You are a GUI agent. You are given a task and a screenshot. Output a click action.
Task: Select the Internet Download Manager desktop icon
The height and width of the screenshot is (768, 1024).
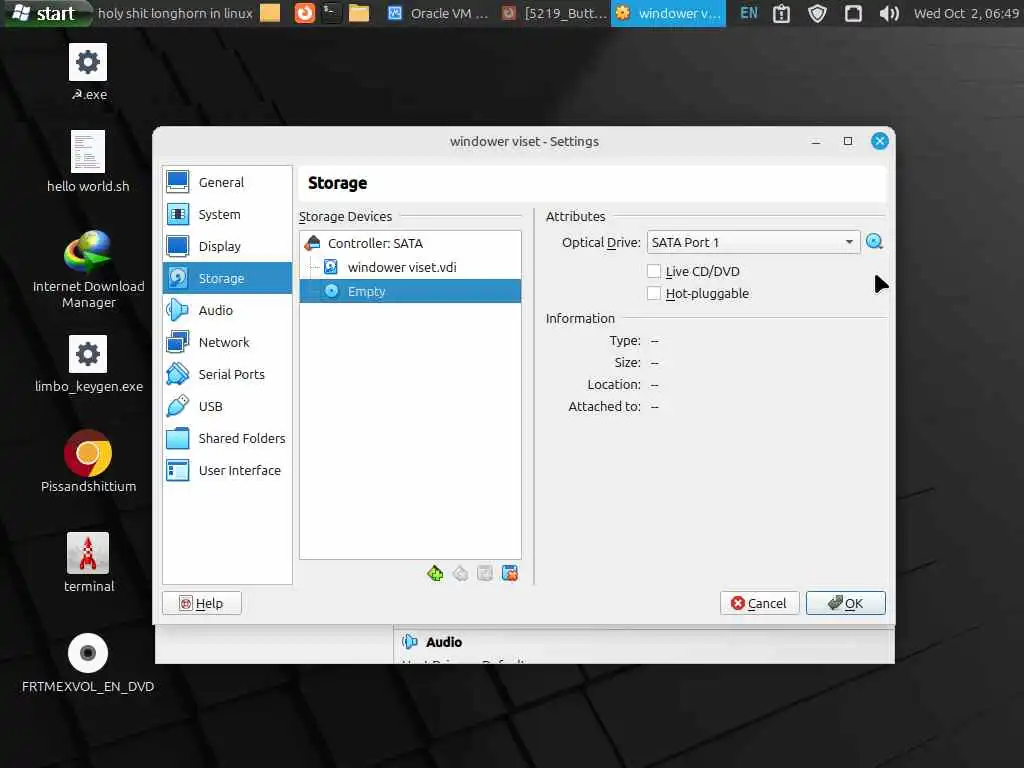pyautogui.click(x=88, y=270)
